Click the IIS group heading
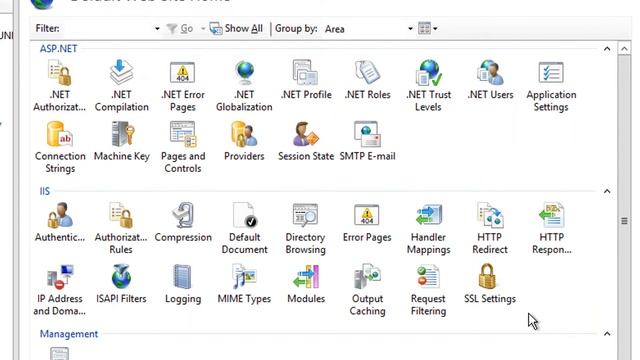This screenshot has width=640, height=360. pos(44,191)
